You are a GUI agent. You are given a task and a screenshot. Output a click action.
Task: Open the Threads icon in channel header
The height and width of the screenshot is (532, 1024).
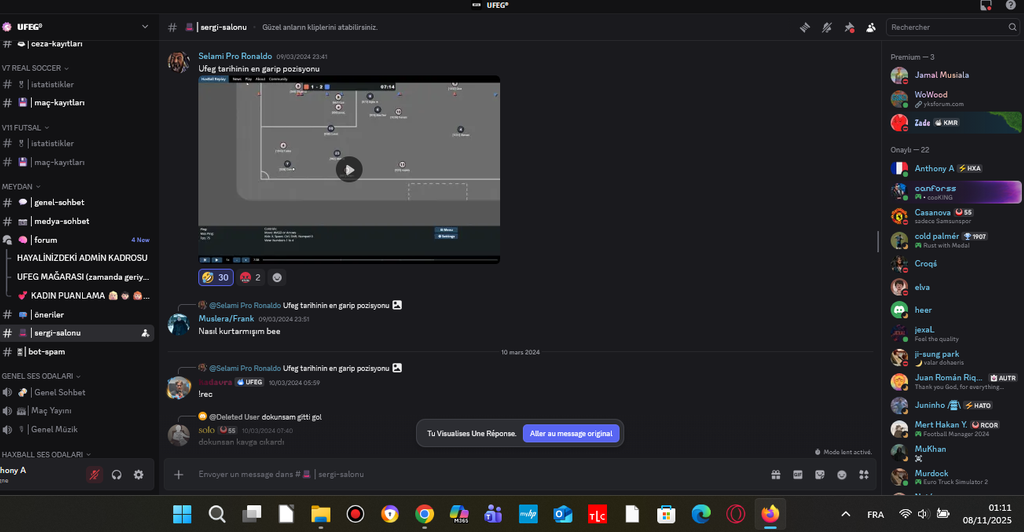click(805, 27)
